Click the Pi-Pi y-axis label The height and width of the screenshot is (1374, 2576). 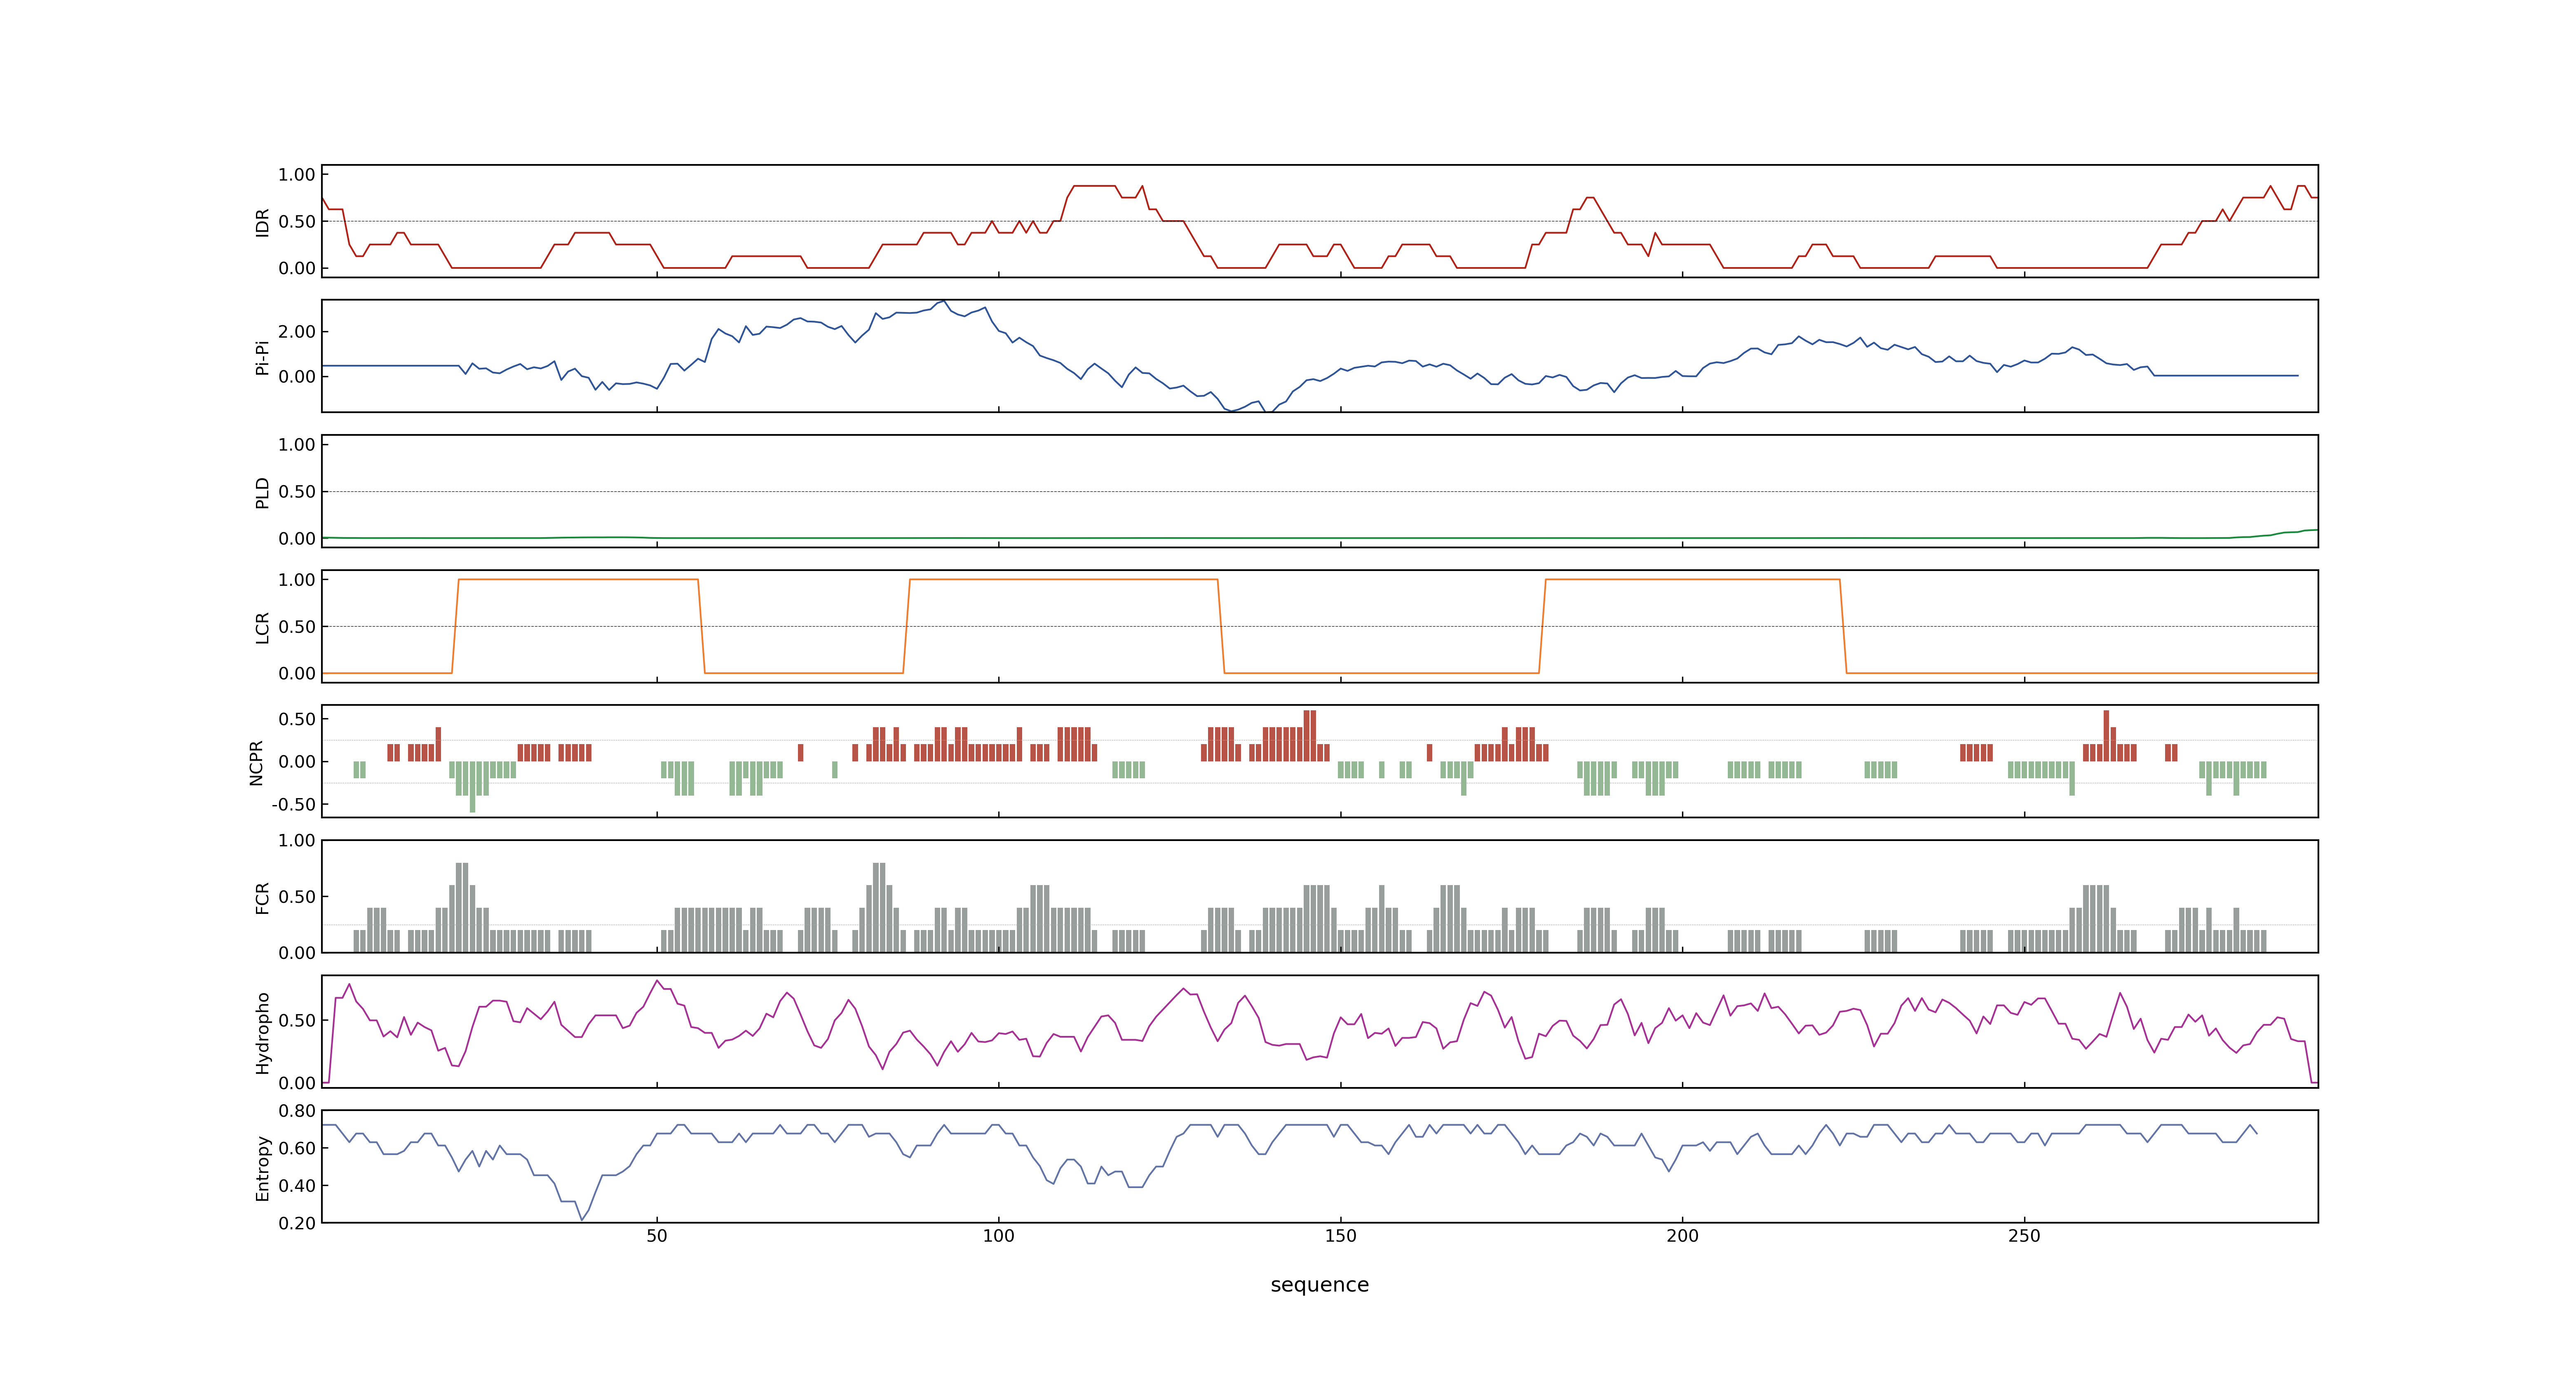click(263, 357)
